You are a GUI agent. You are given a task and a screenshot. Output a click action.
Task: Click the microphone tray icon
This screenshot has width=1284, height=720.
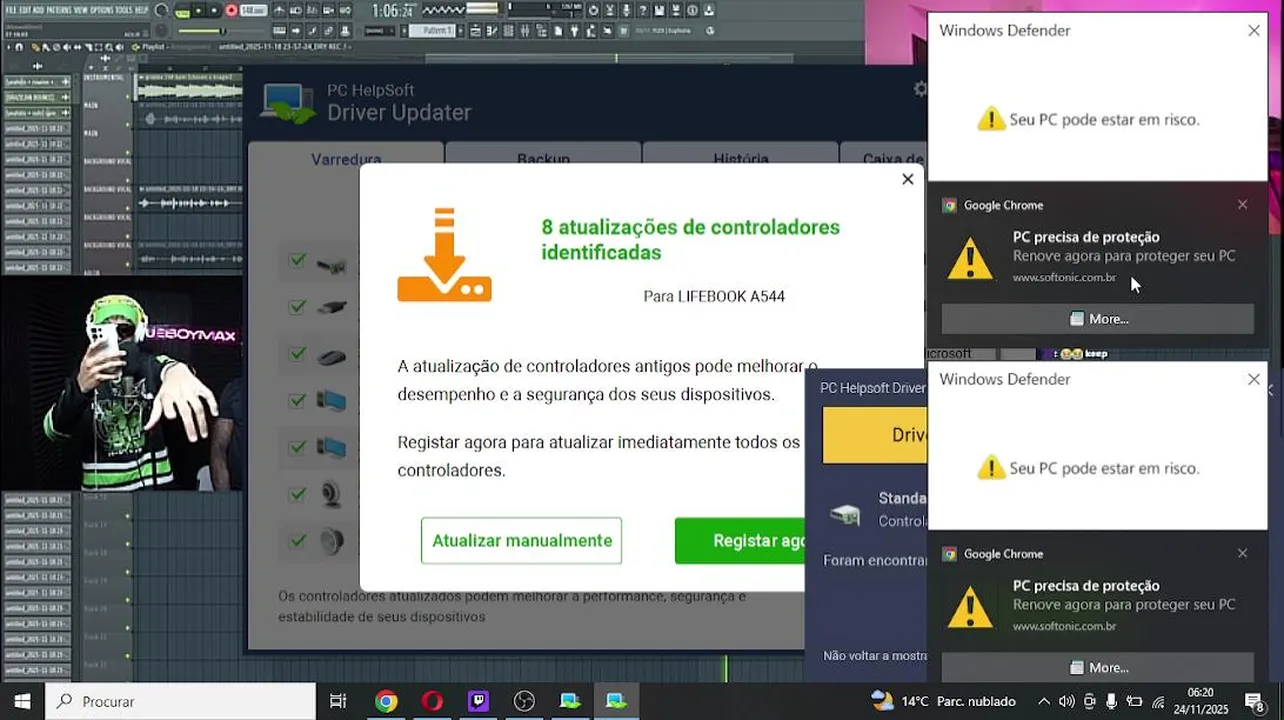1111,701
